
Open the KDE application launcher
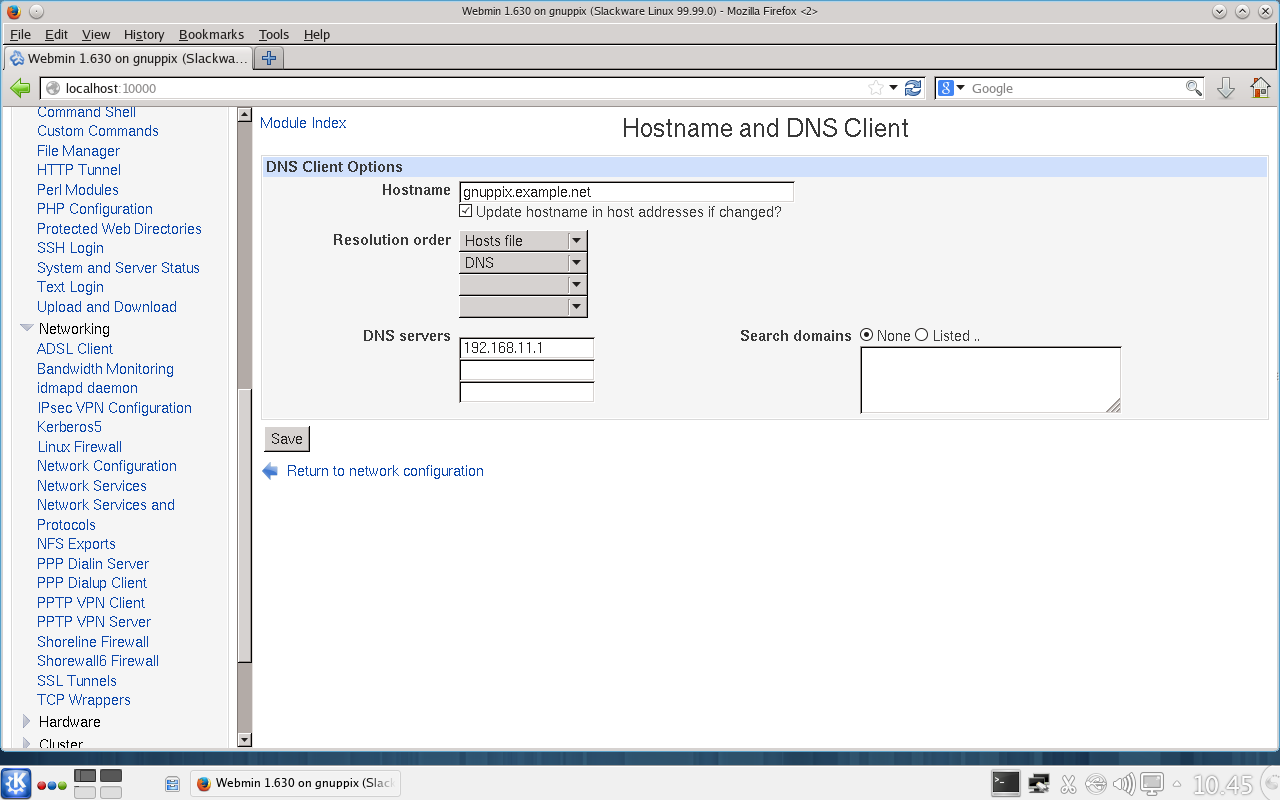[x=16, y=783]
